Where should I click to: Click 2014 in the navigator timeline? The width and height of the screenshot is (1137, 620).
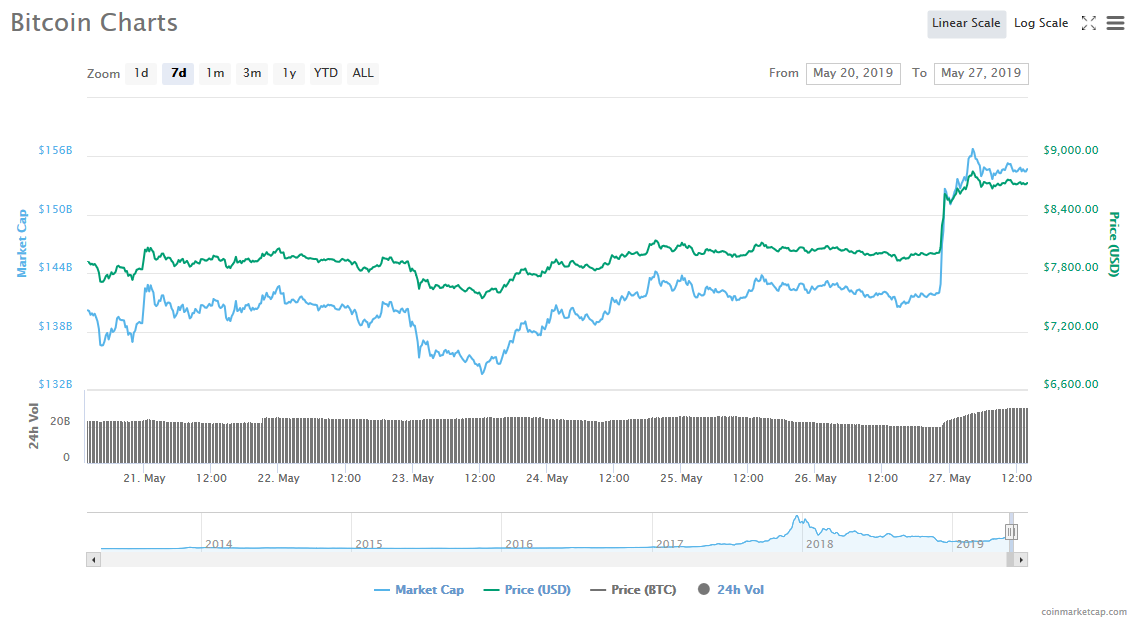pyautogui.click(x=219, y=544)
